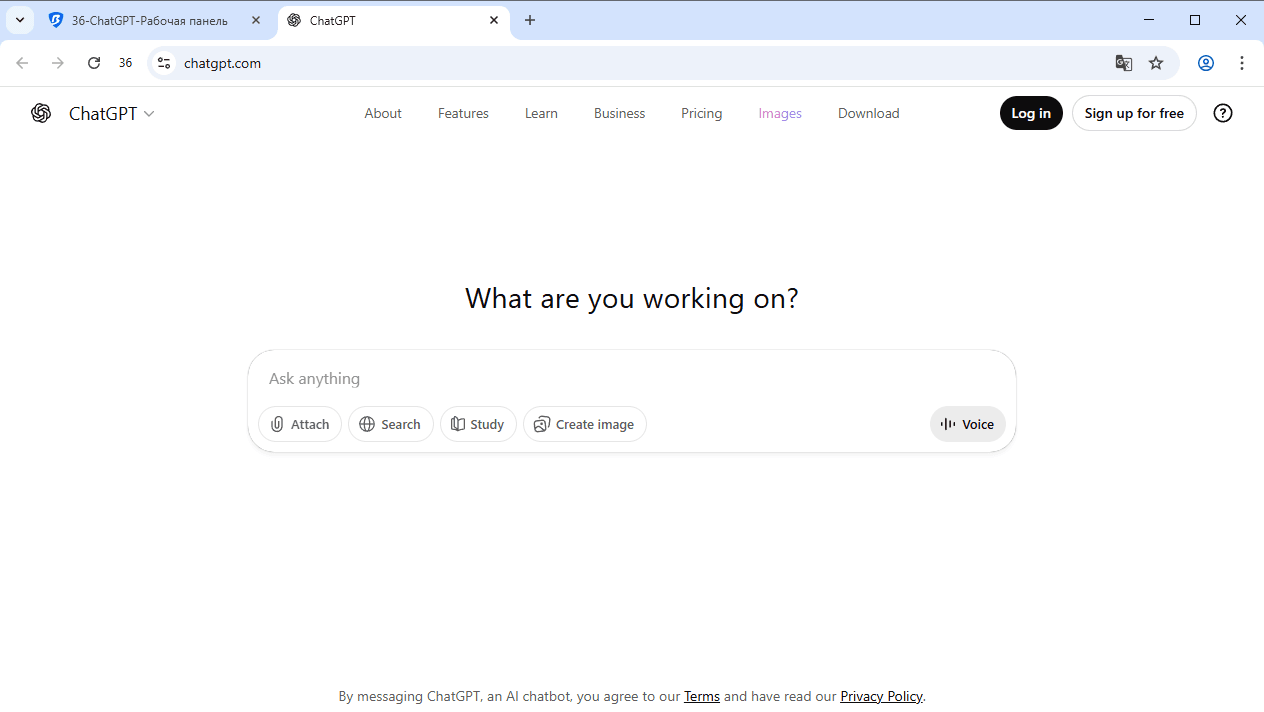The image size is (1264, 712).
Task: Select the Create image option
Action: [x=584, y=424]
